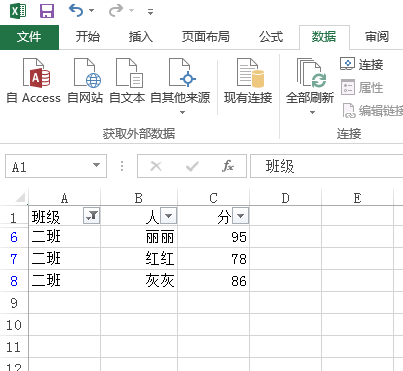This screenshot has height=371, width=403.
Task: Switch to the 页面布局 tab
Action: 206,37
